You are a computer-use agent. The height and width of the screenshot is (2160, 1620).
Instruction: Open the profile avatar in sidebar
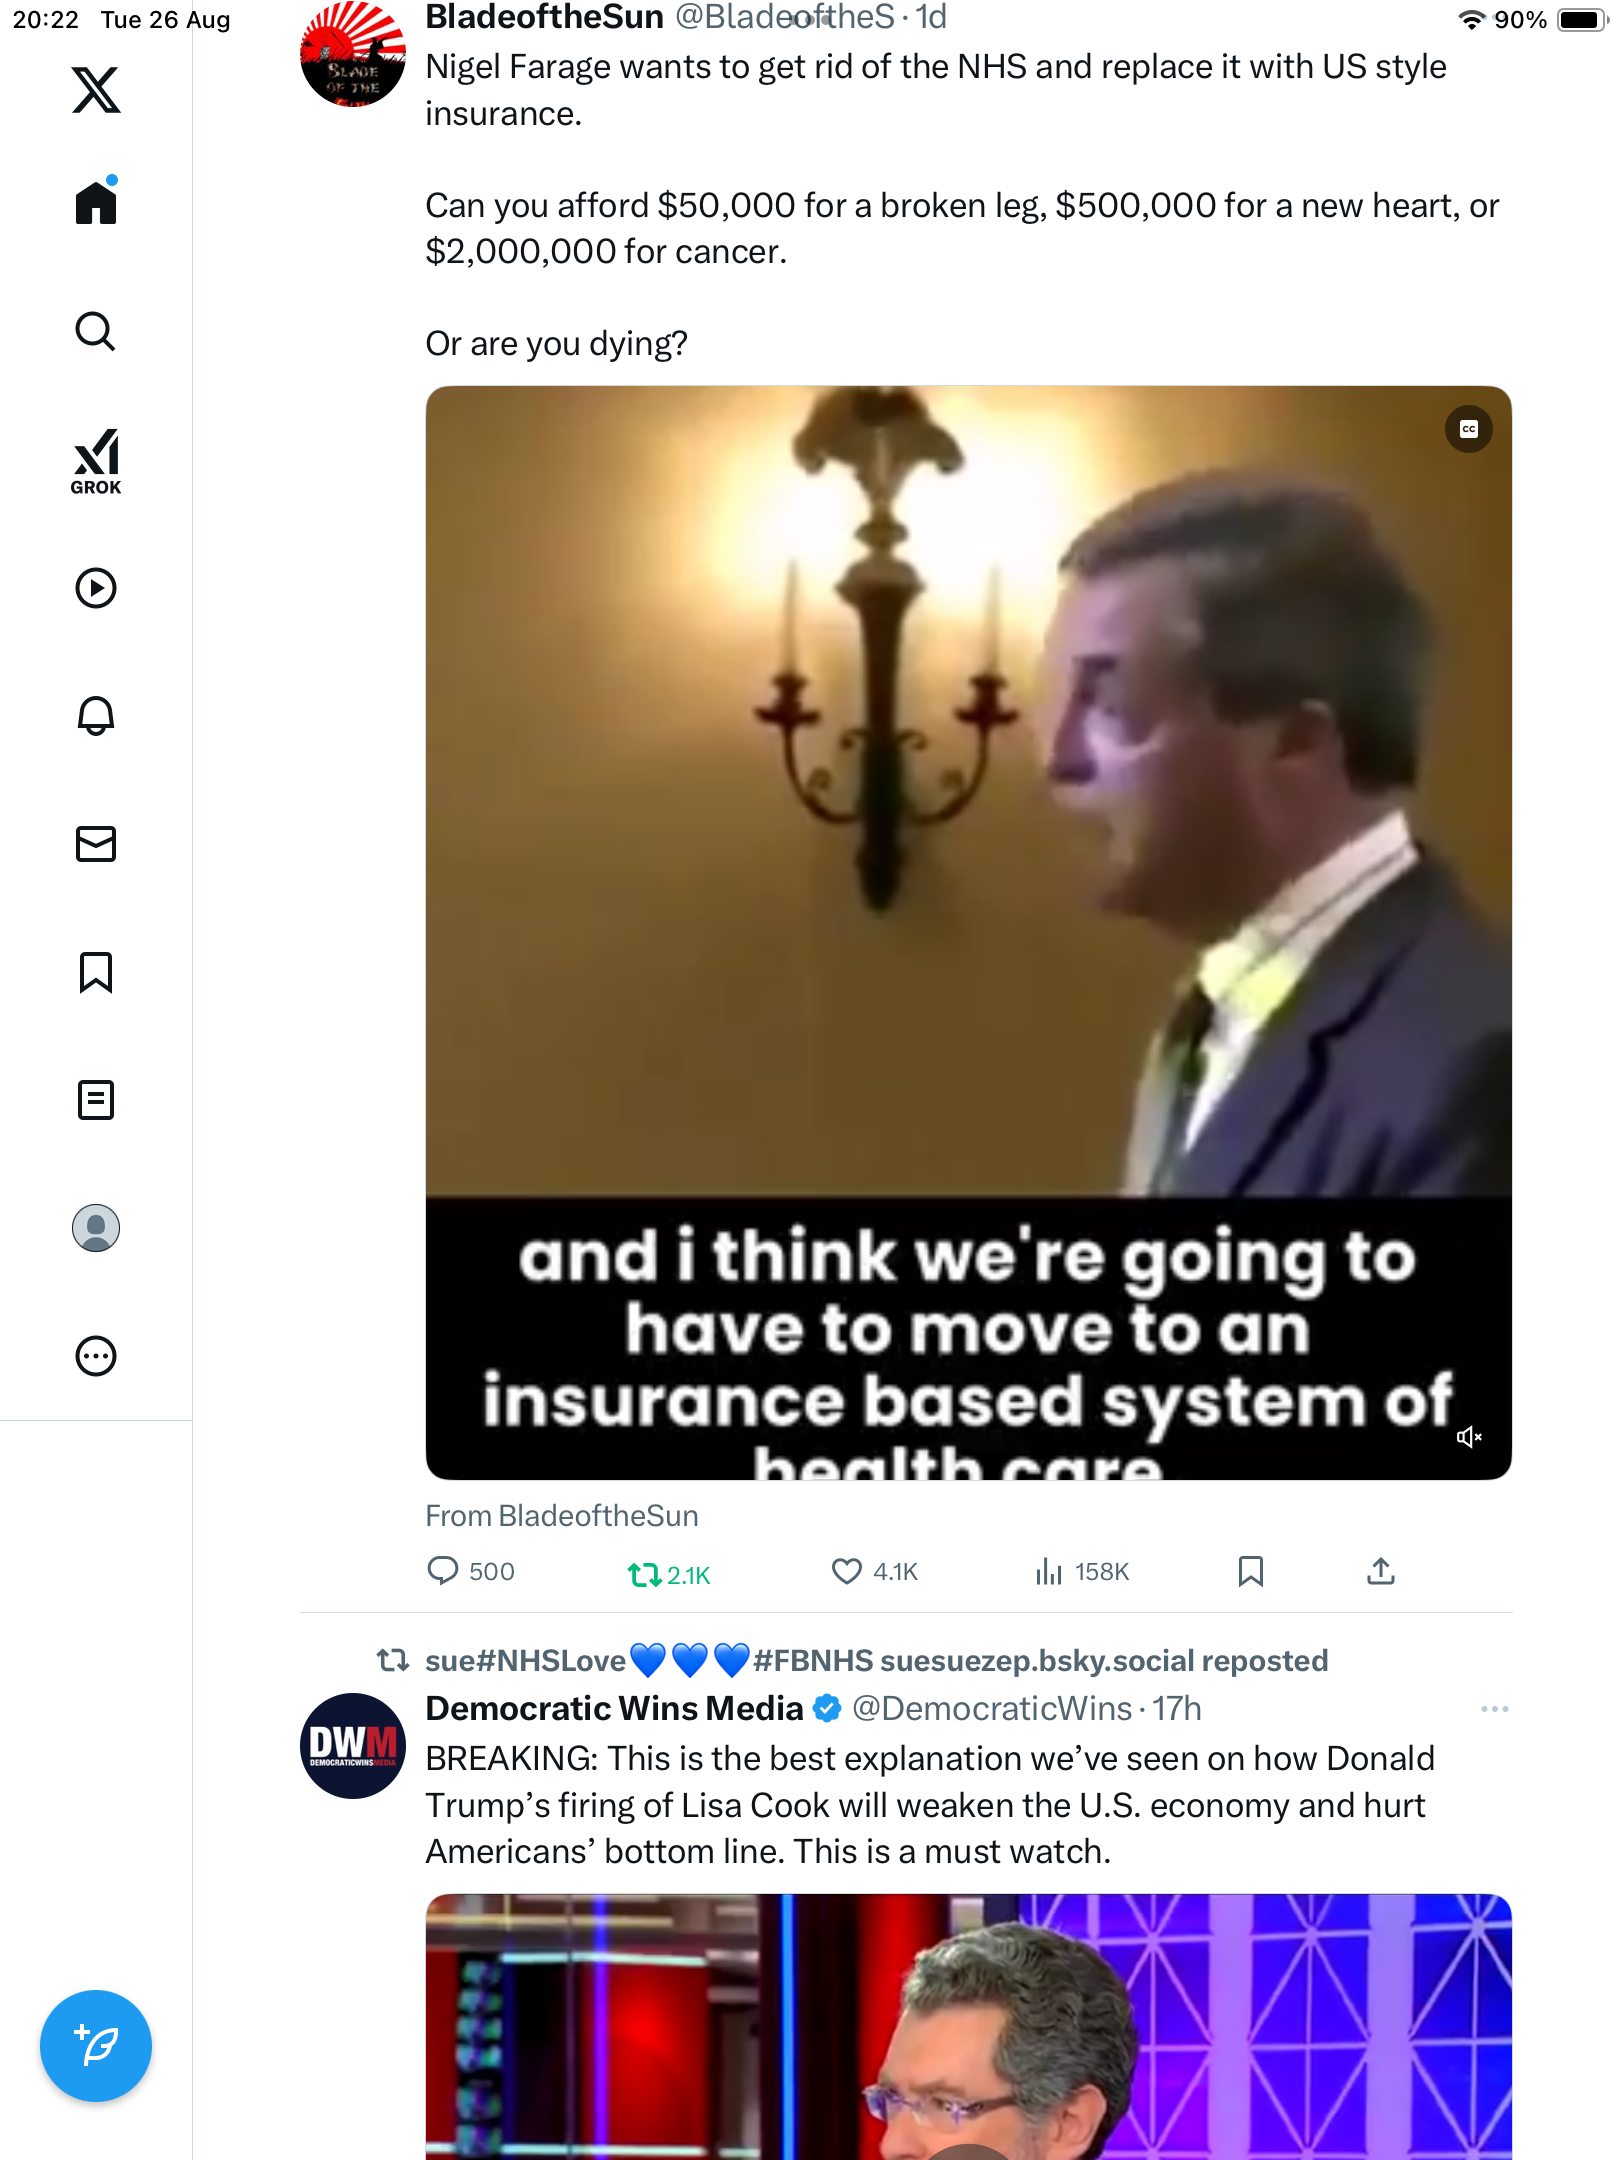tap(96, 1228)
